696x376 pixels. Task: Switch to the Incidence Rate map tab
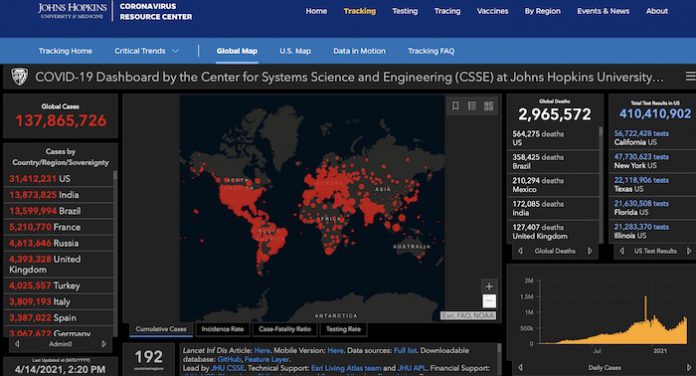click(x=222, y=329)
